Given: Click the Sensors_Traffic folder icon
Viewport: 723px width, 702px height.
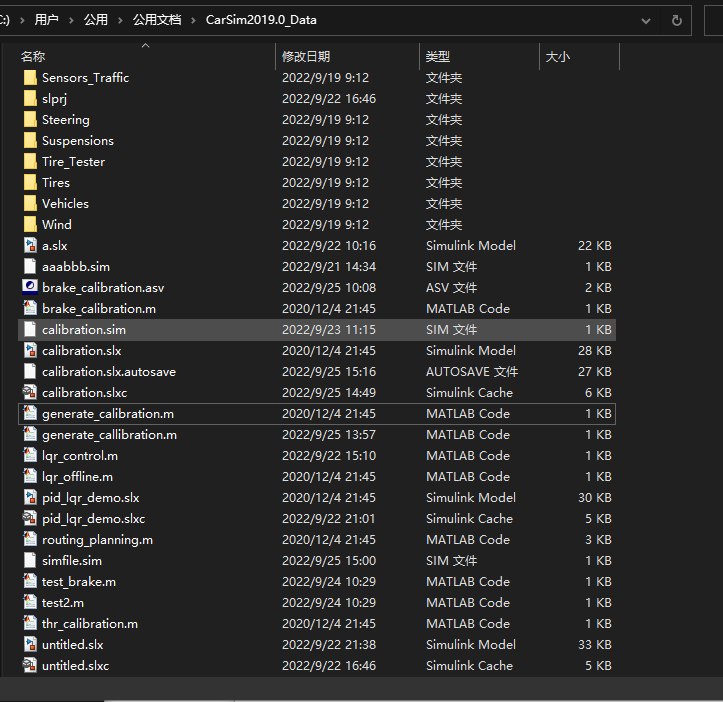Looking at the screenshot, I should [30, 77].
